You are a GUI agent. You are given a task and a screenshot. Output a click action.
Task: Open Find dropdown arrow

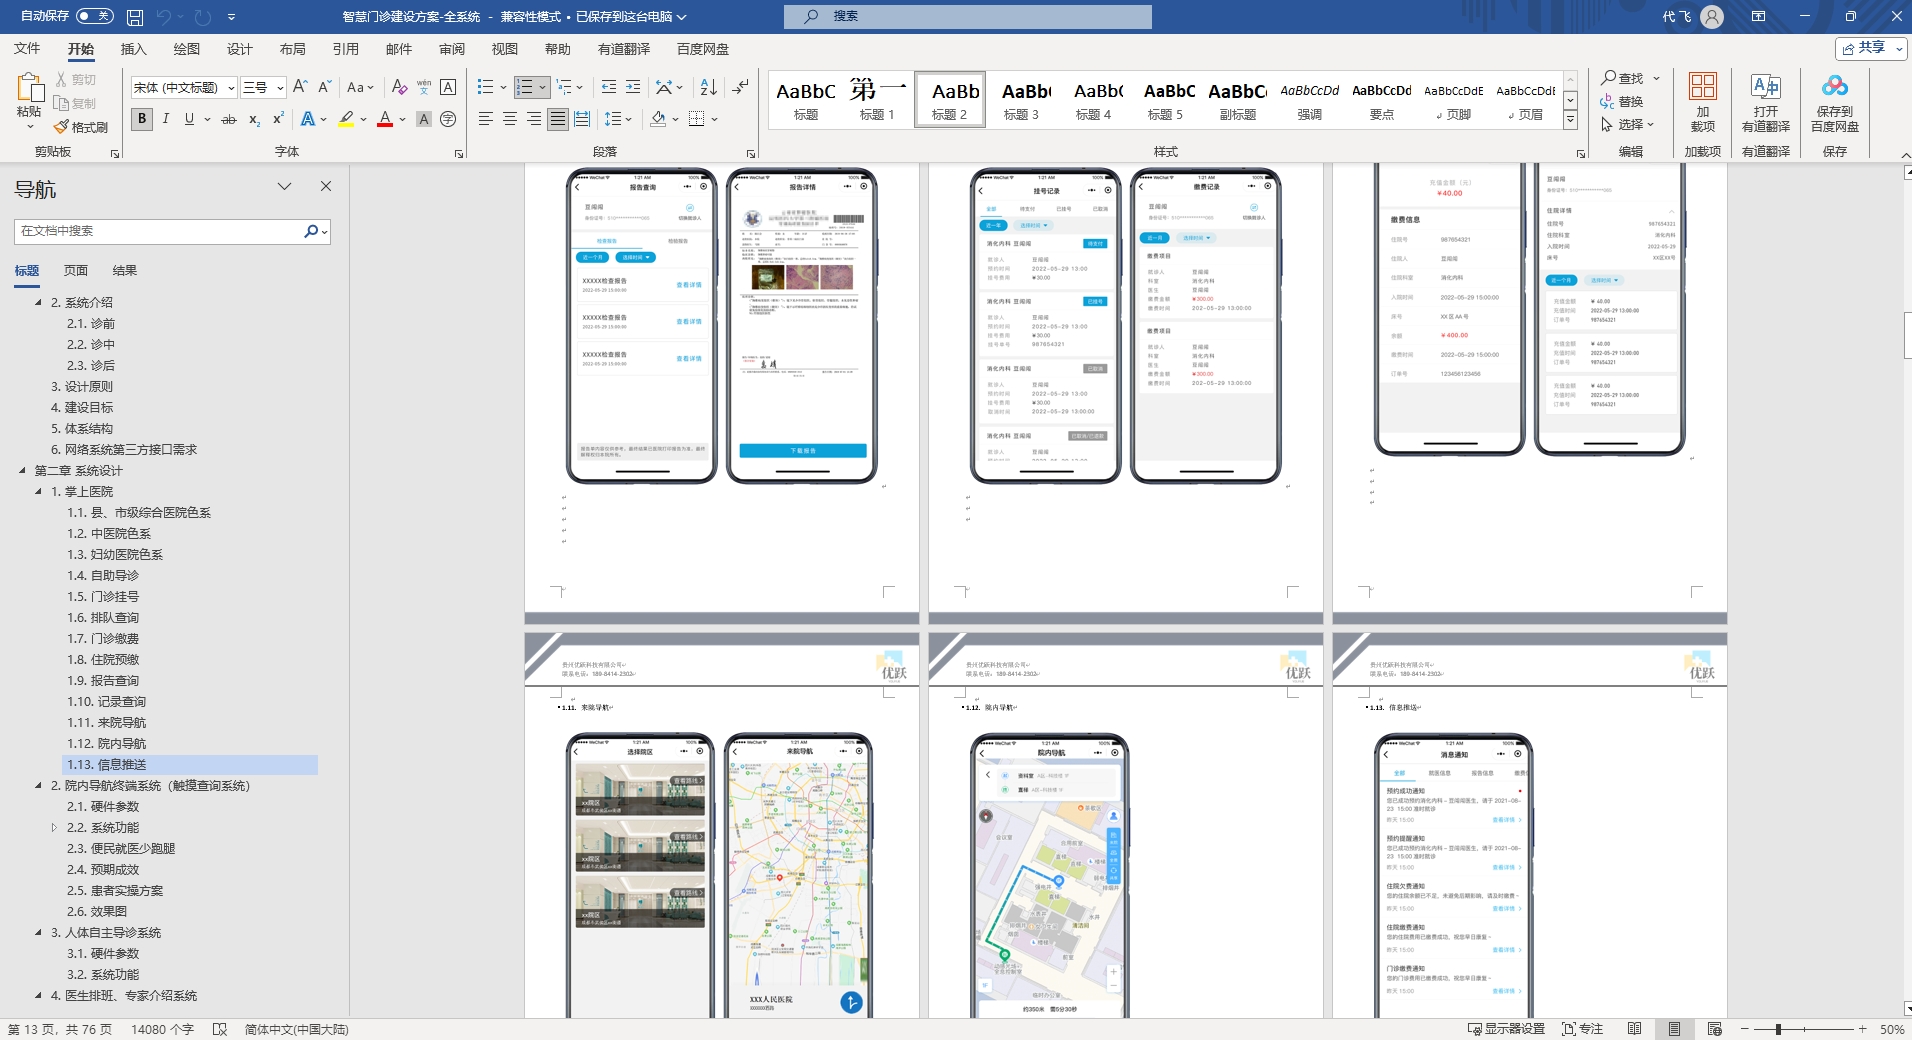click(1656, 78)
